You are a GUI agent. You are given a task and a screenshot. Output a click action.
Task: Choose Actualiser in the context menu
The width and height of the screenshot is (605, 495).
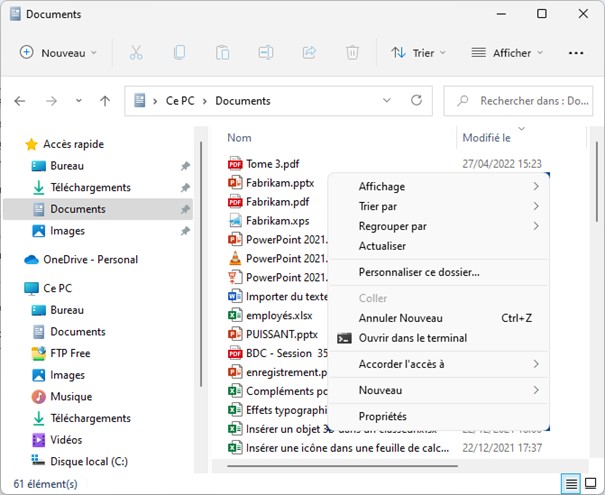(382, 246)
